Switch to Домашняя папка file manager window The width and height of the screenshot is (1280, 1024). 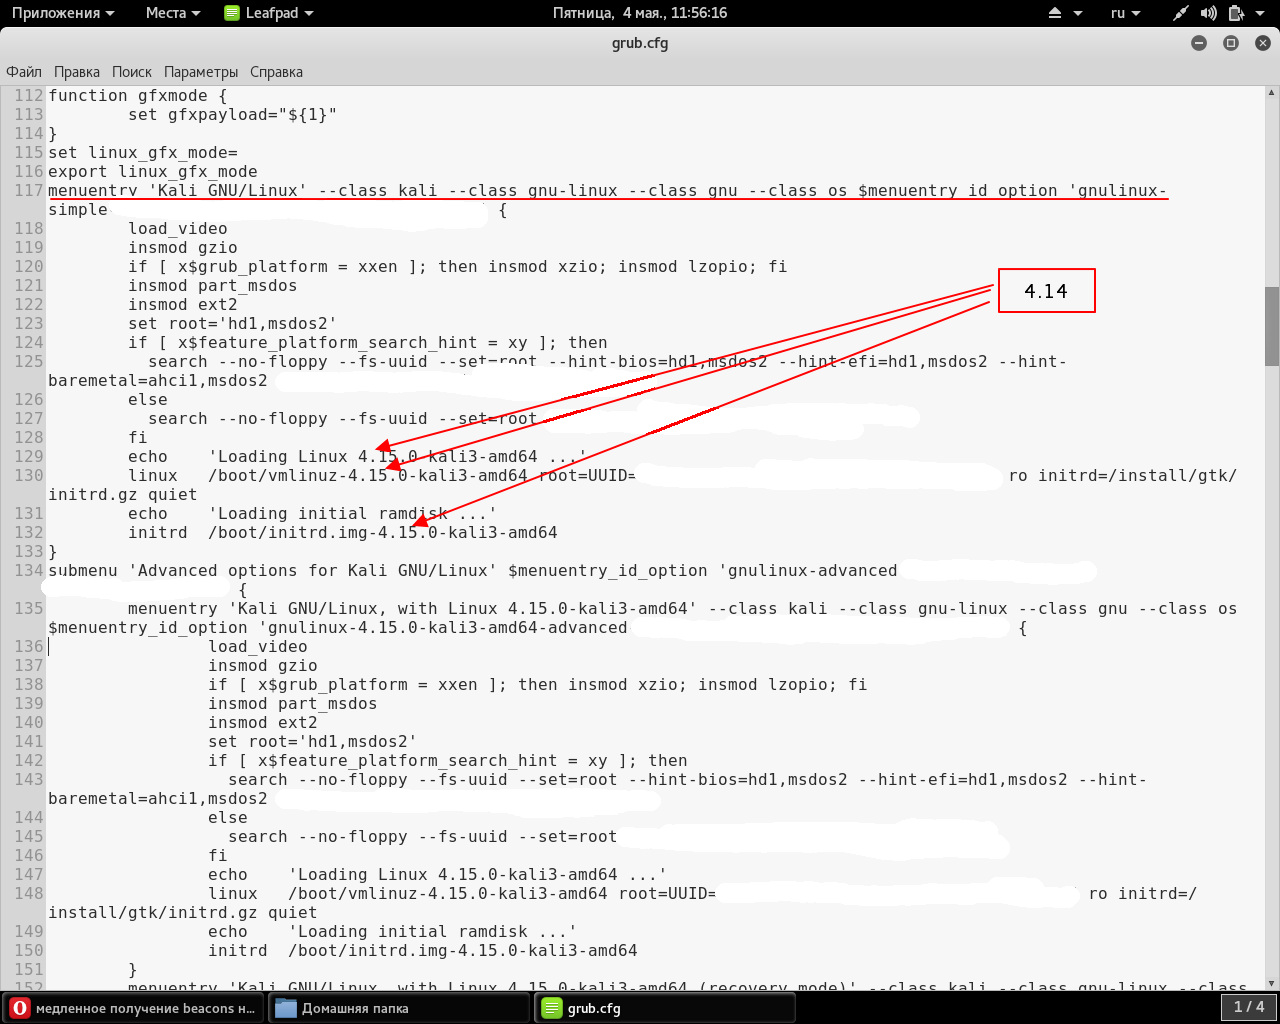click(x=398, y=1008)
